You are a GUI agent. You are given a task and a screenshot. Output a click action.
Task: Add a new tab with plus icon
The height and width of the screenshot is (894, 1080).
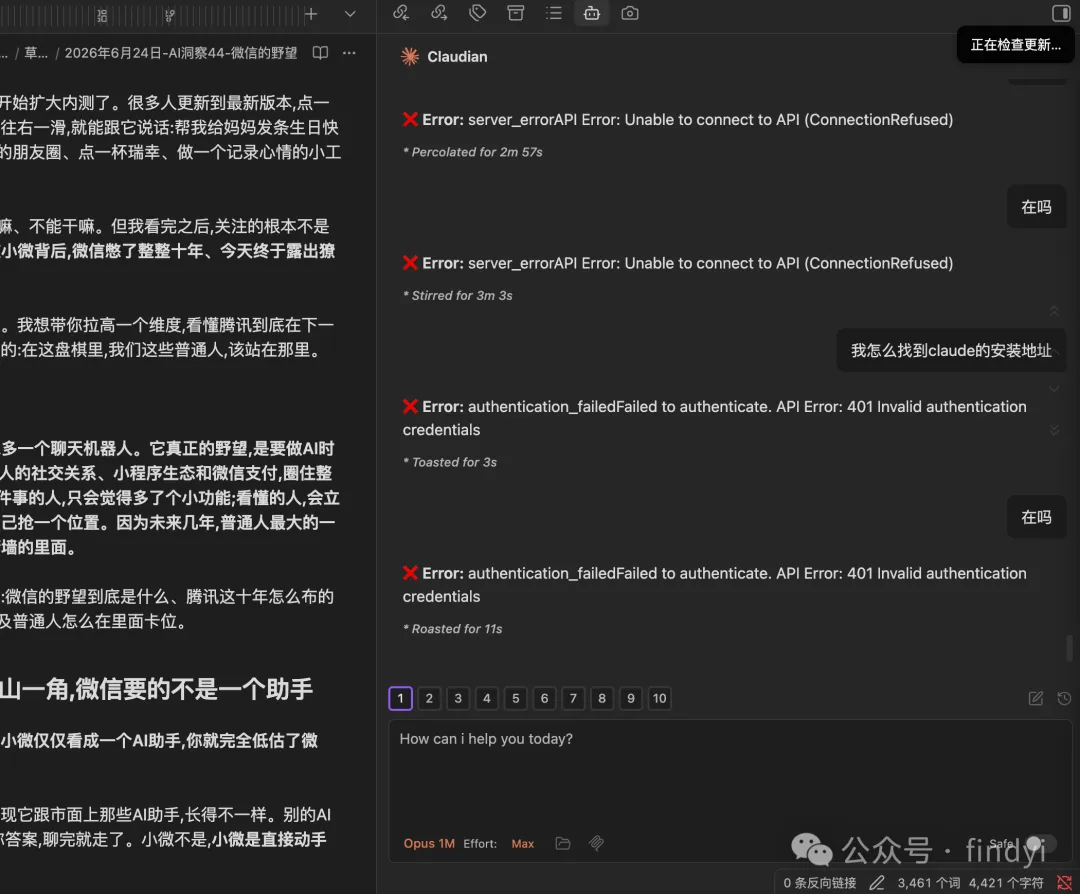[311, 14]
